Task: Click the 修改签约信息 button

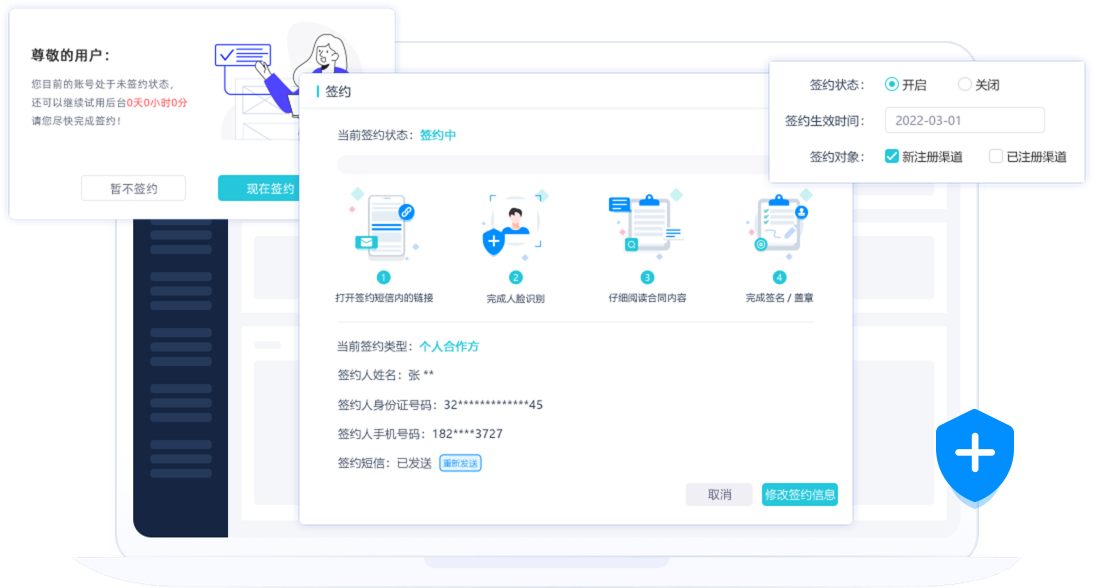Action: [799, 494]
